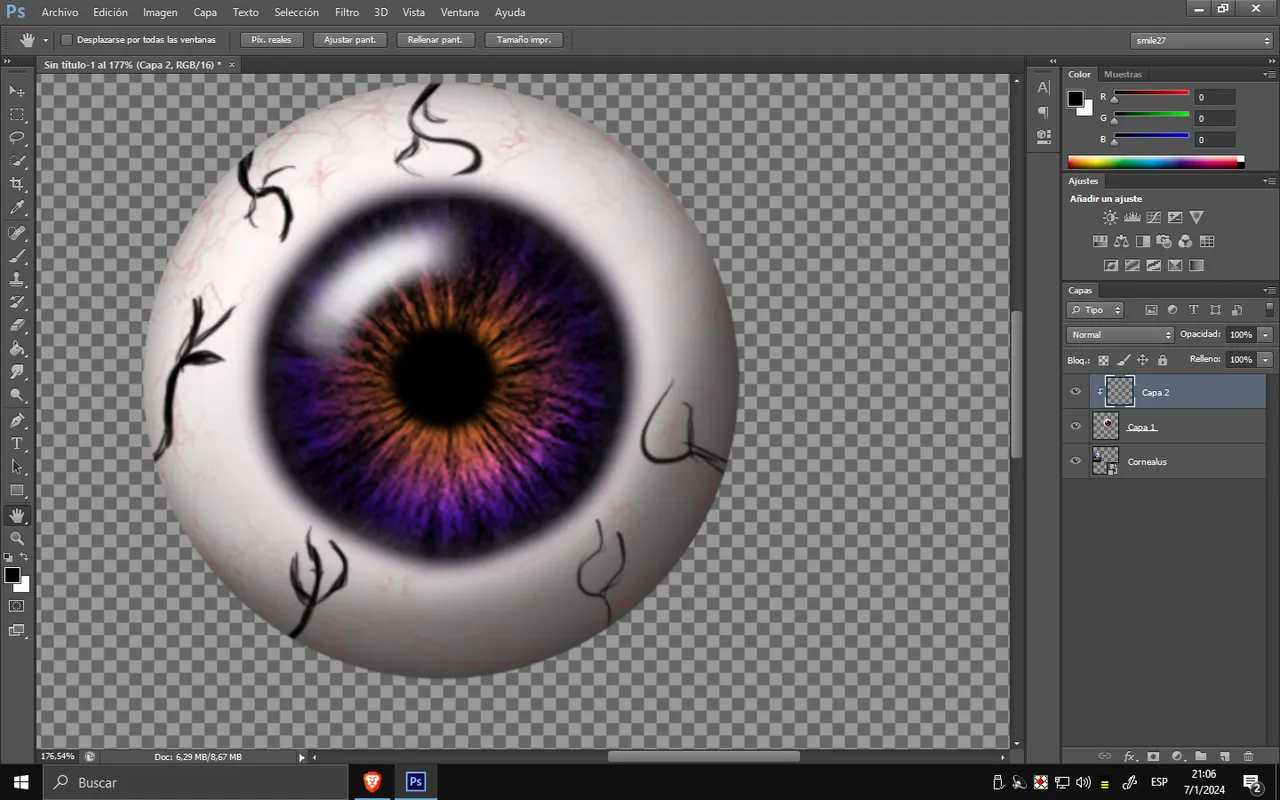Toggle lock all for layer
Viewport: 1280px width, 800px height.
point(1162,360)
